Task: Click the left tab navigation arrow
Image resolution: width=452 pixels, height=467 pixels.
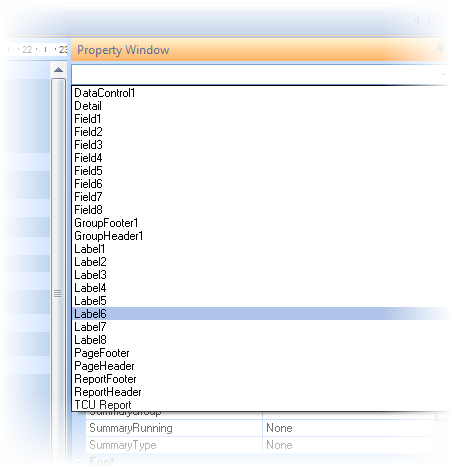Action: coord(417,21)
